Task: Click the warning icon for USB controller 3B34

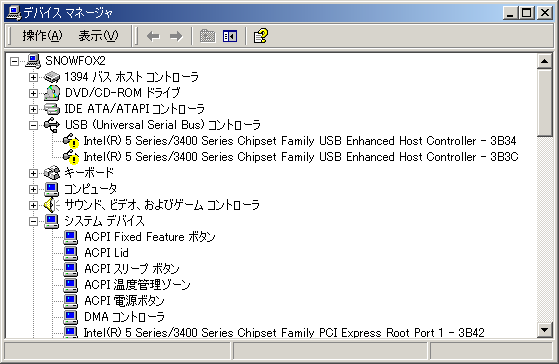Action: 71,141
